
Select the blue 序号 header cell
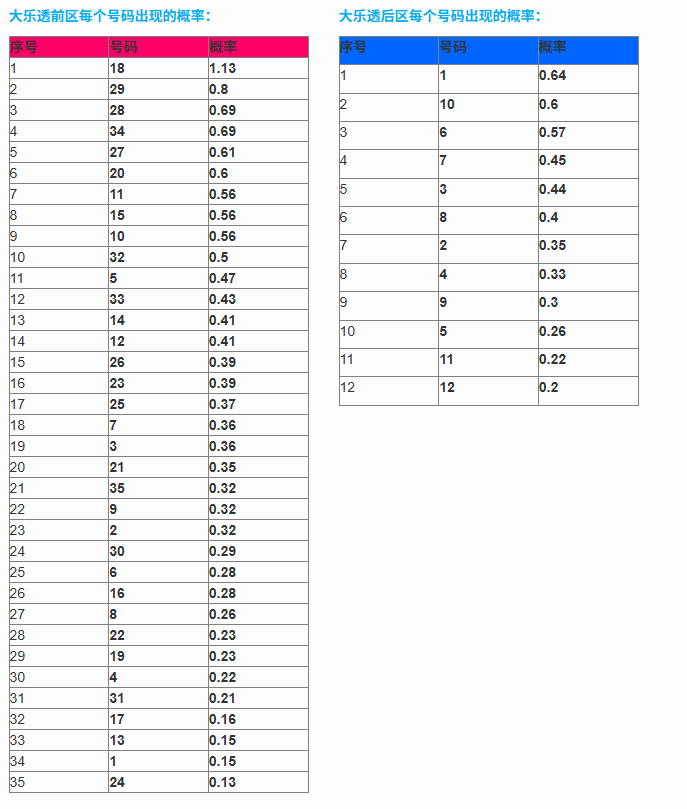click(x=389, y=51)
